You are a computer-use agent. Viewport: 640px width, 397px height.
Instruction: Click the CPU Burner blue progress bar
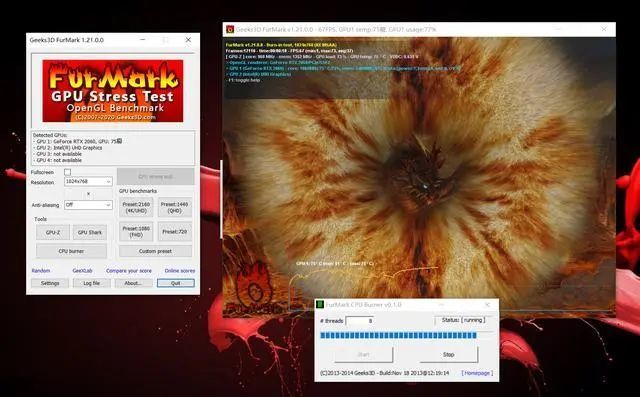398,335
